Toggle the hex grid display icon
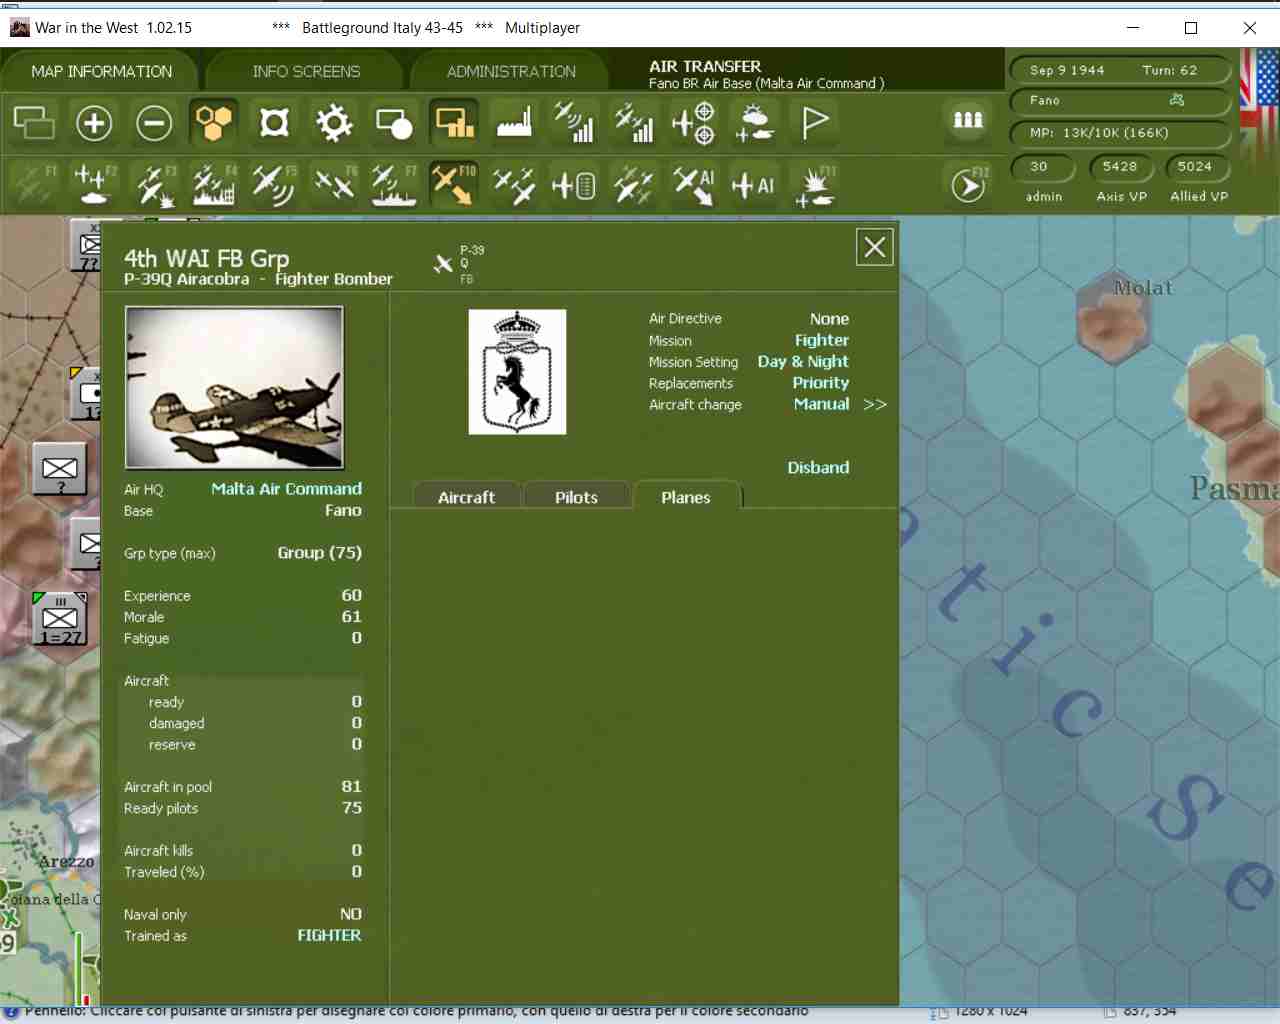This screenshot has width=1280, height=1024. (214, 123)
